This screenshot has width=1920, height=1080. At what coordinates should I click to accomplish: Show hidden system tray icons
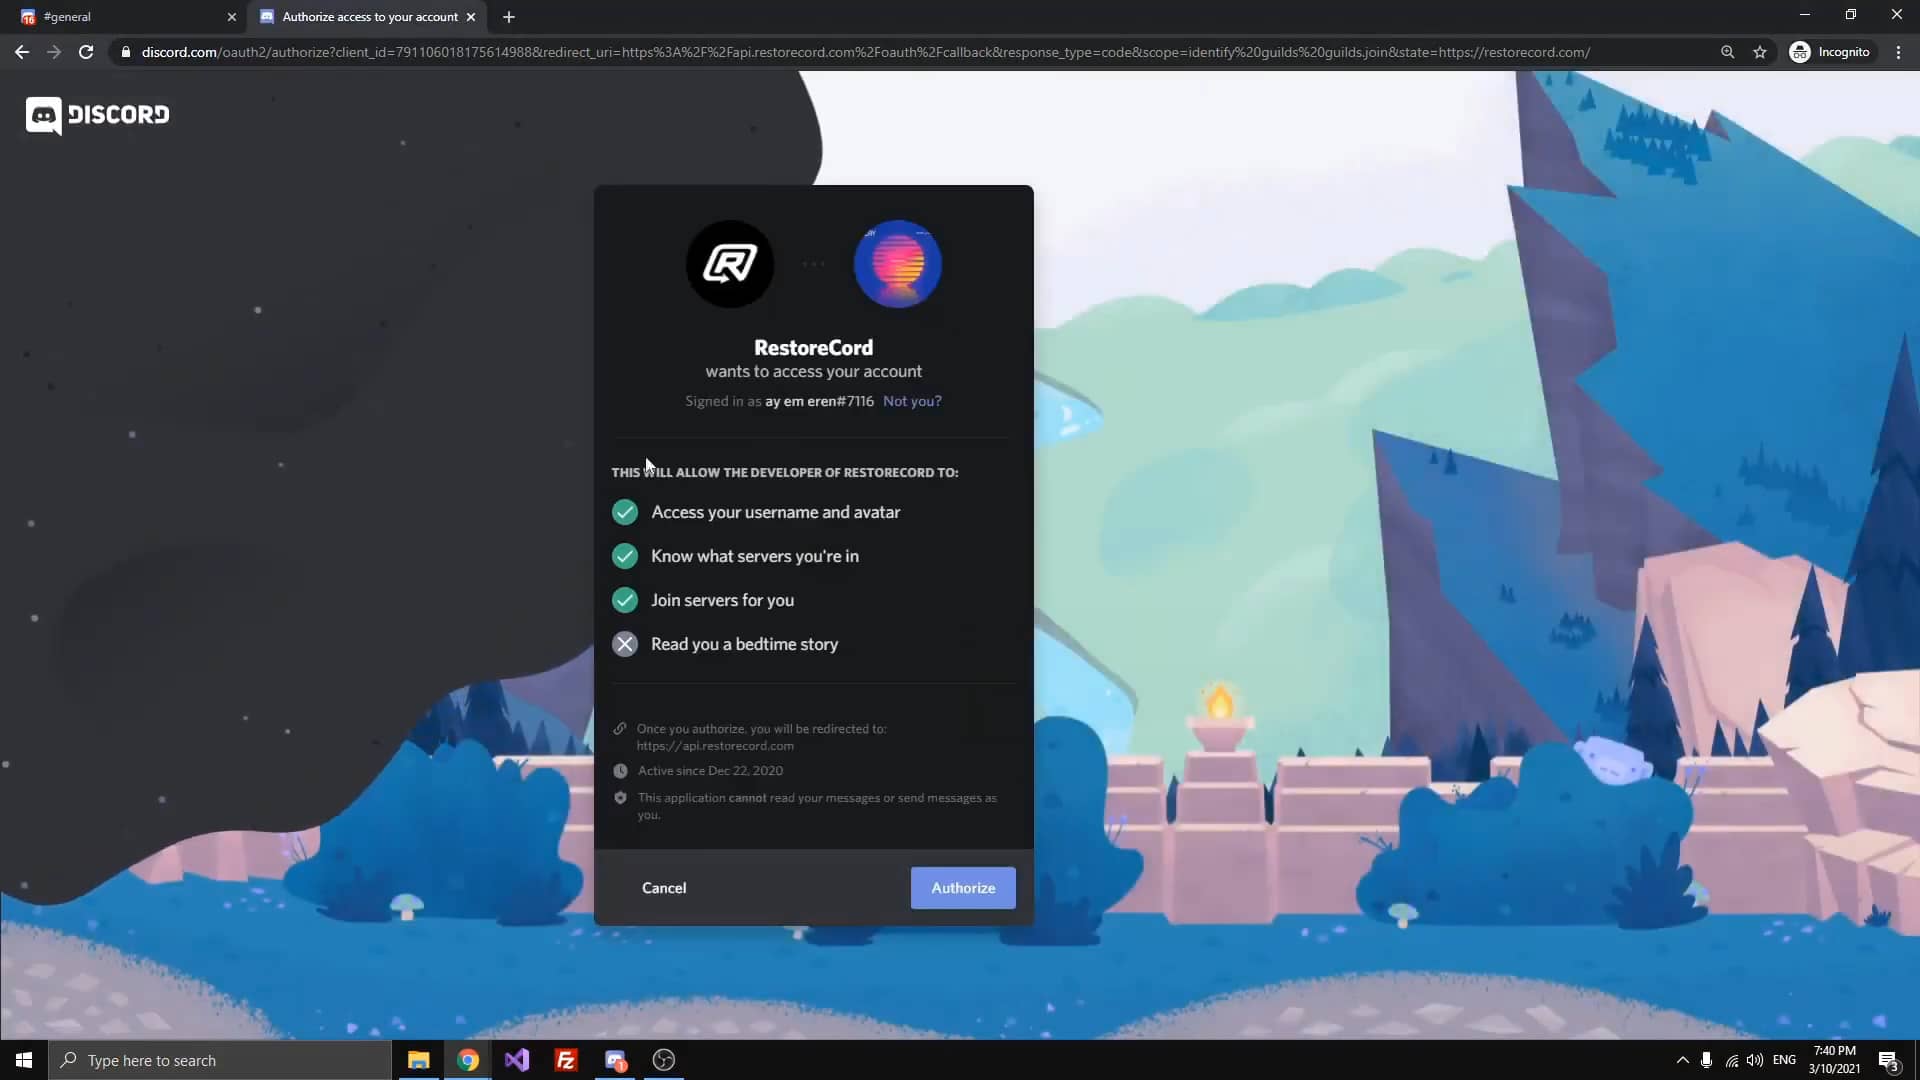[1682, 1060]
